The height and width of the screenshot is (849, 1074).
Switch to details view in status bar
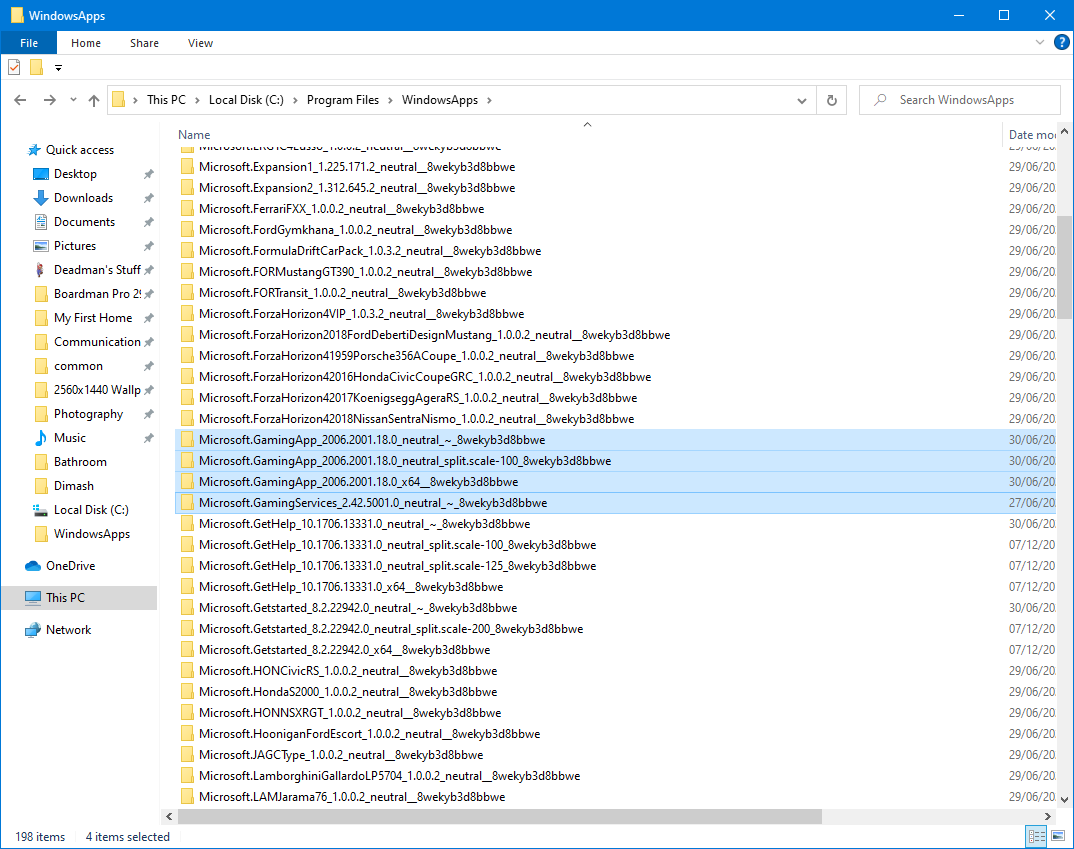tap(1036, 837)
